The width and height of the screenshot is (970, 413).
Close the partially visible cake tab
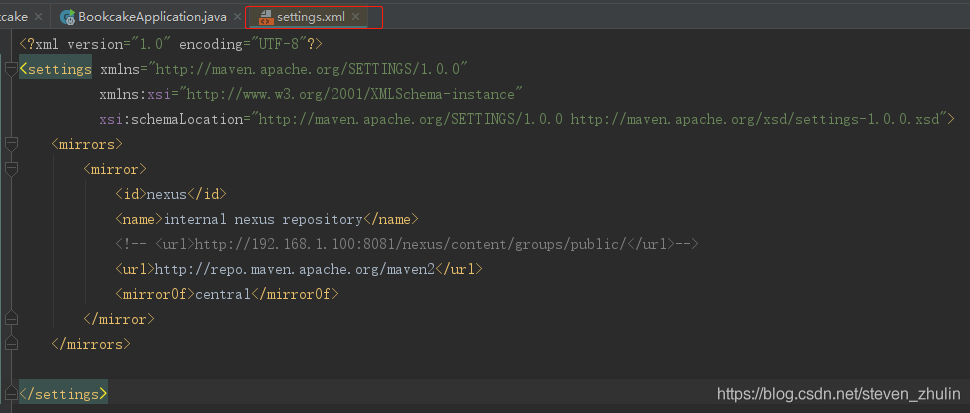click(38, 17)
